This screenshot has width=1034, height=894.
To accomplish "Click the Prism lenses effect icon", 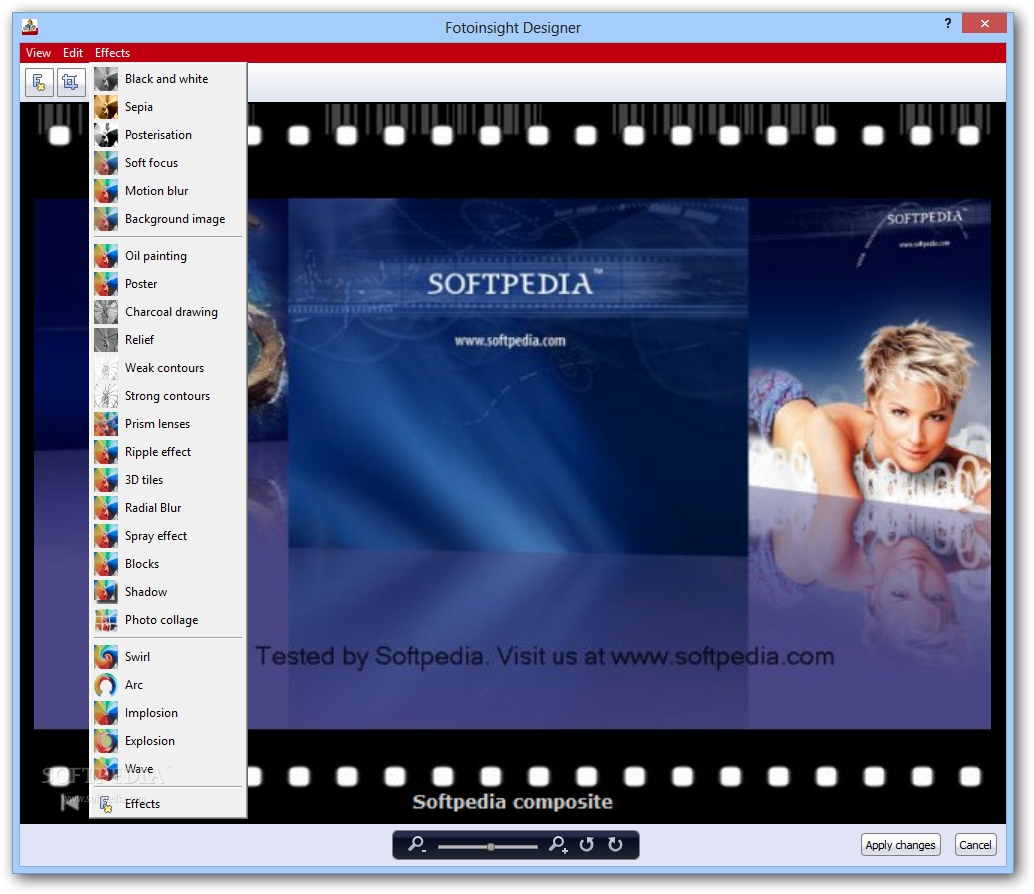I will click(x=106, y=424).
